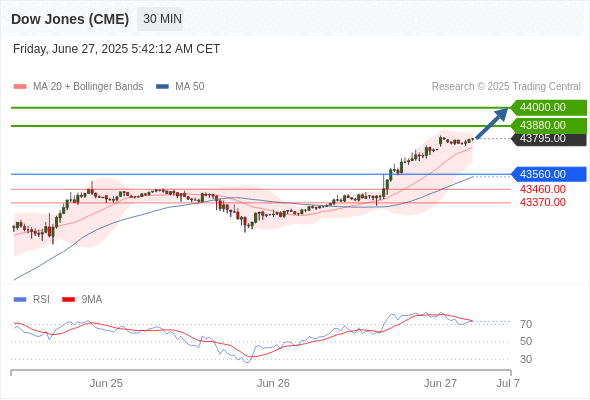590x400 pixels.
Task: Click the Jun 27 date axis label
Action: click(x=440, y=383)
